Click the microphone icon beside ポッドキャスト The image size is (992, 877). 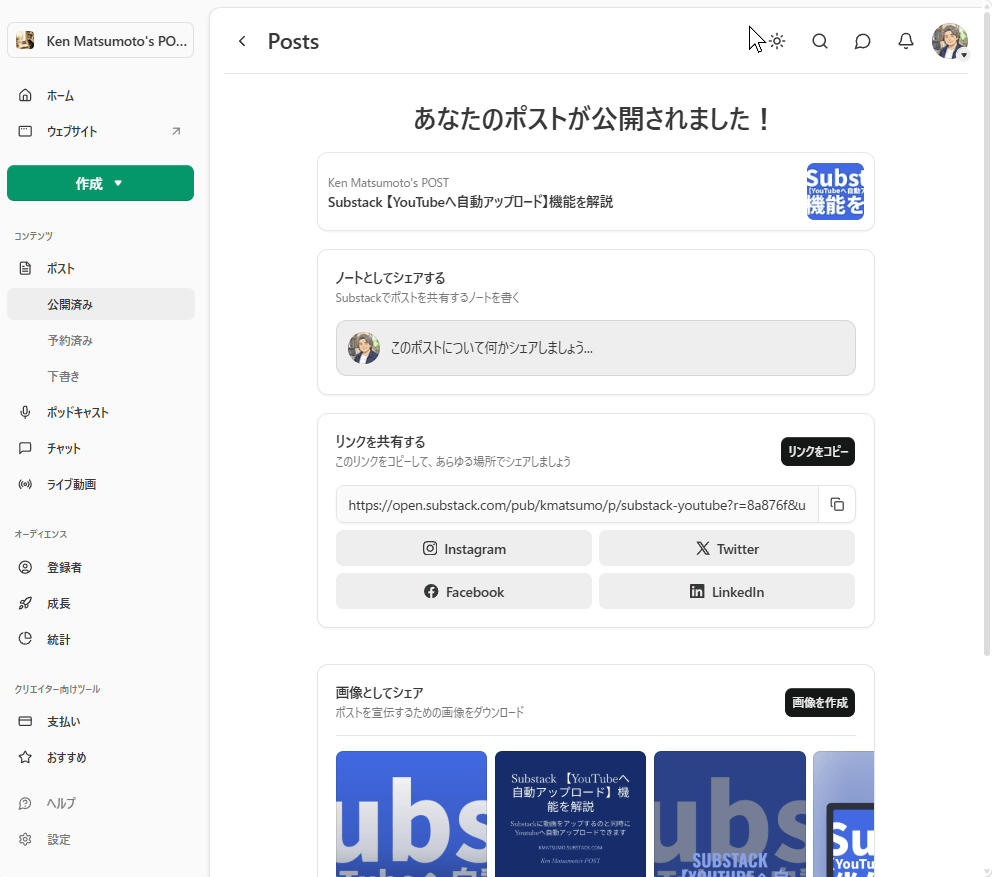(25, 413)
